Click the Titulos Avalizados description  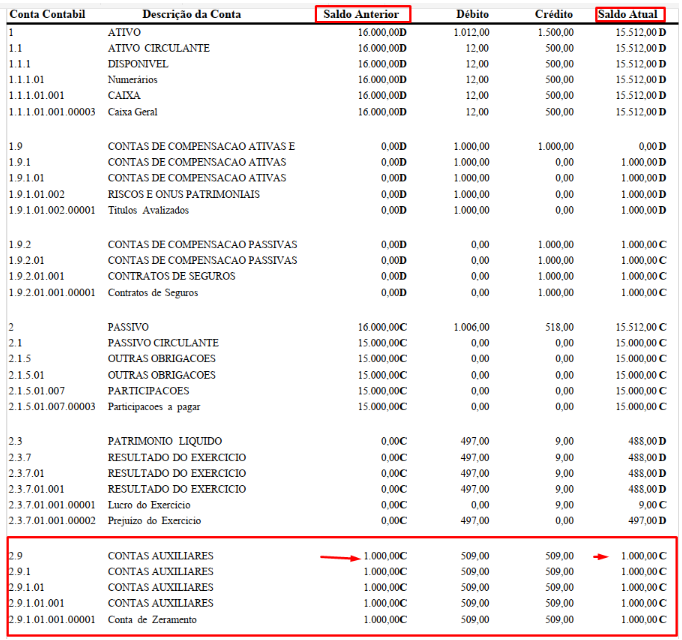(x=148, y=211)
